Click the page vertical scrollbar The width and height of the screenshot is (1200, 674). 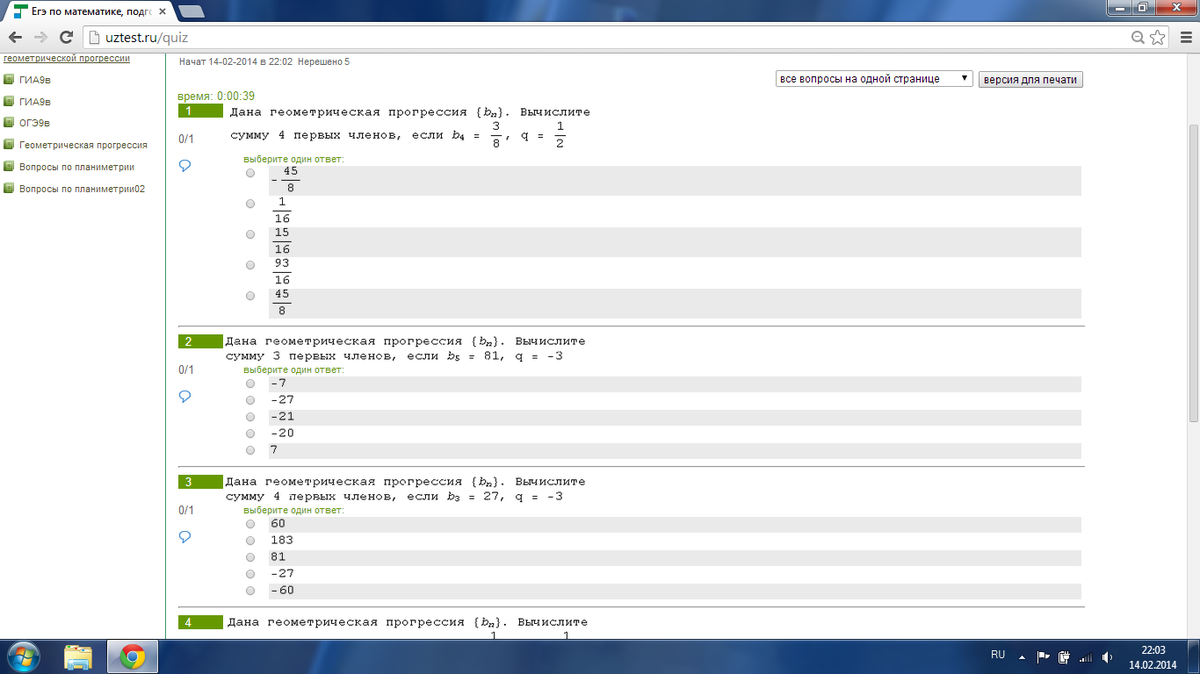[1192, 270]
